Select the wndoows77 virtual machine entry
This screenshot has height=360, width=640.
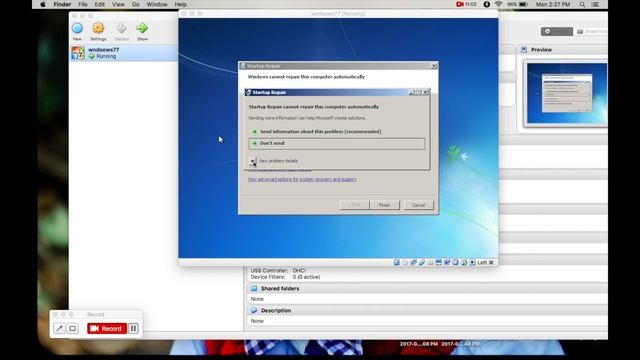click(x=124, y=53)
